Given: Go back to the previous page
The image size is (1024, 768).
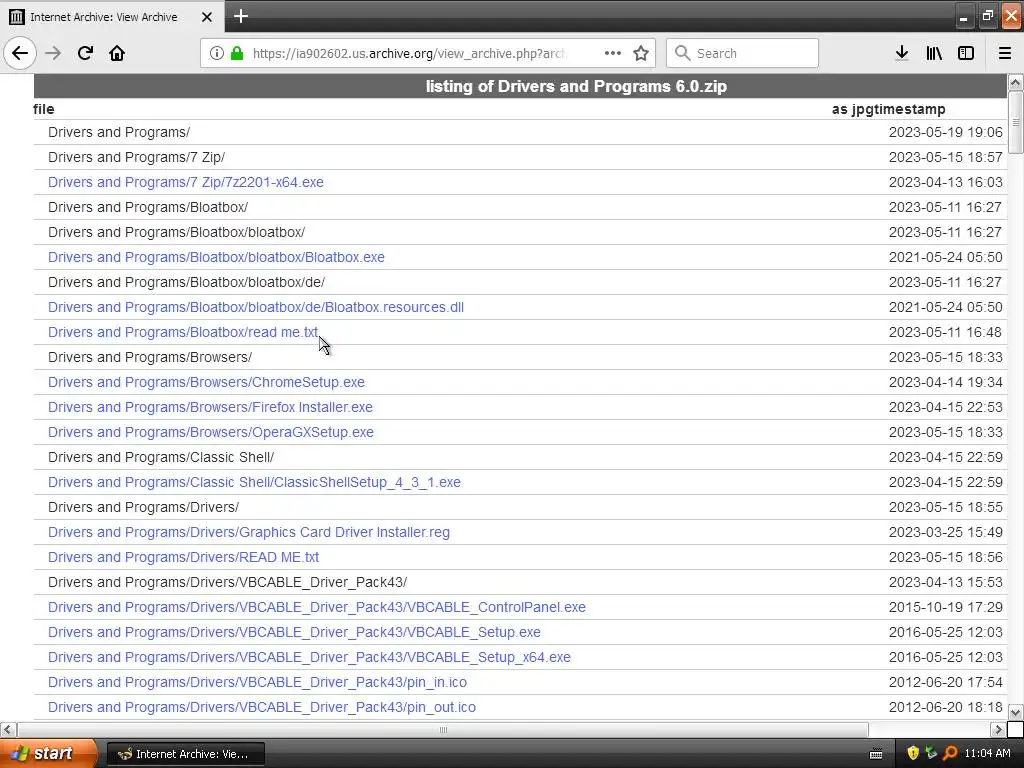Looking at the screenshot, I should point(20,53).
